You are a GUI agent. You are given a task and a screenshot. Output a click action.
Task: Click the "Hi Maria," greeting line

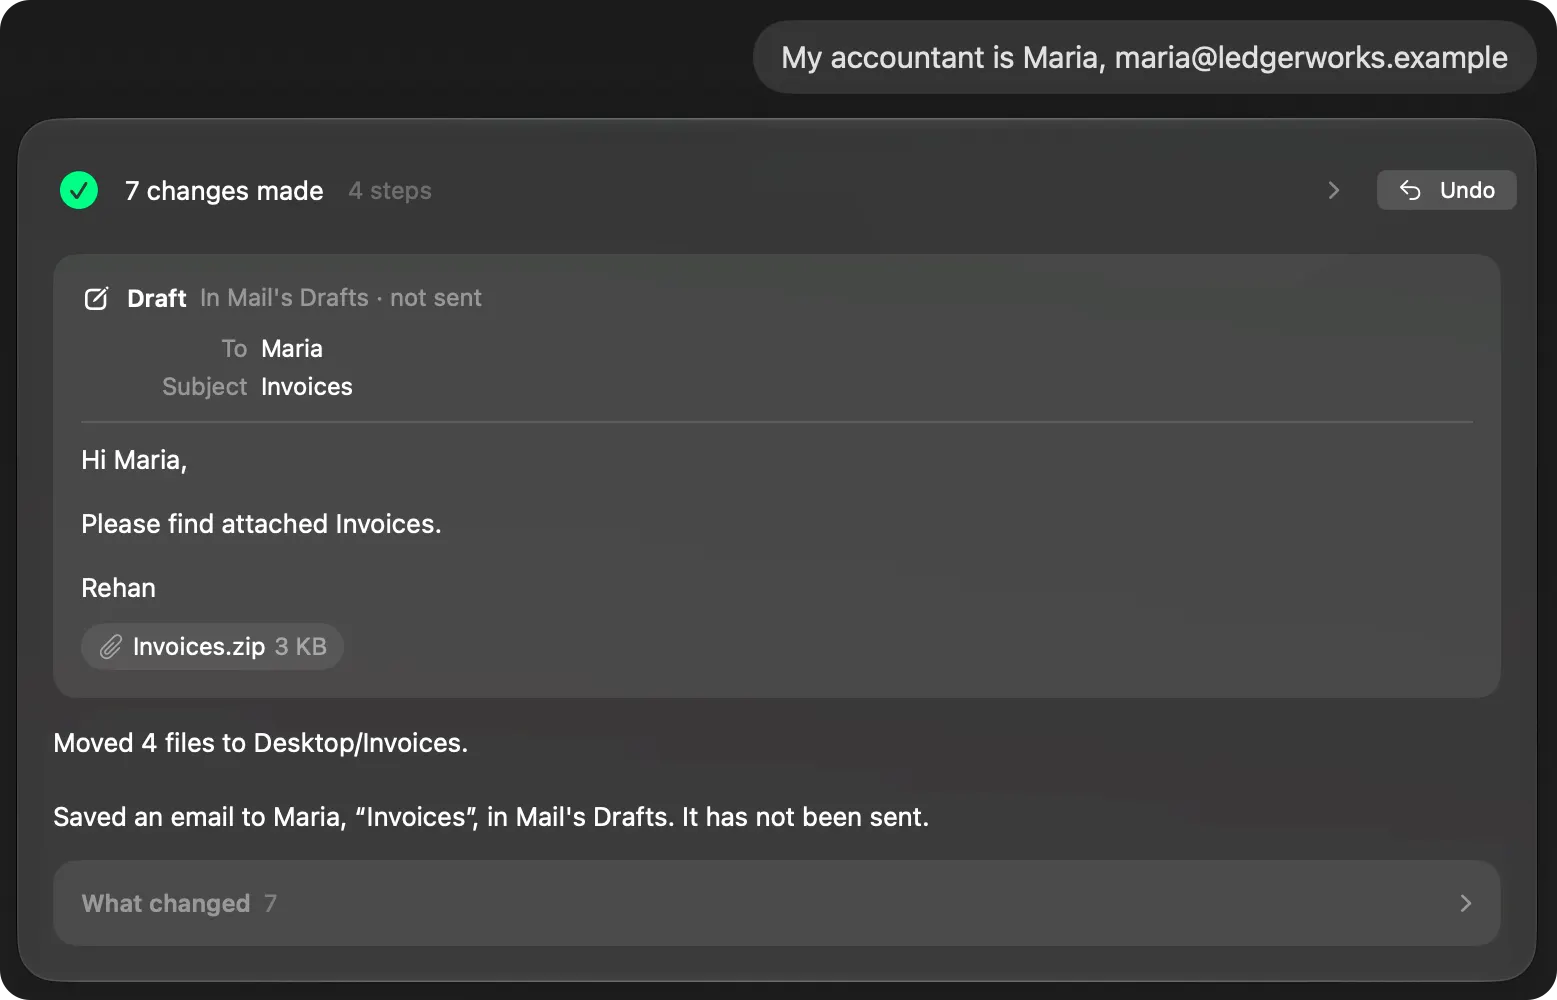(x=134, y=460)
